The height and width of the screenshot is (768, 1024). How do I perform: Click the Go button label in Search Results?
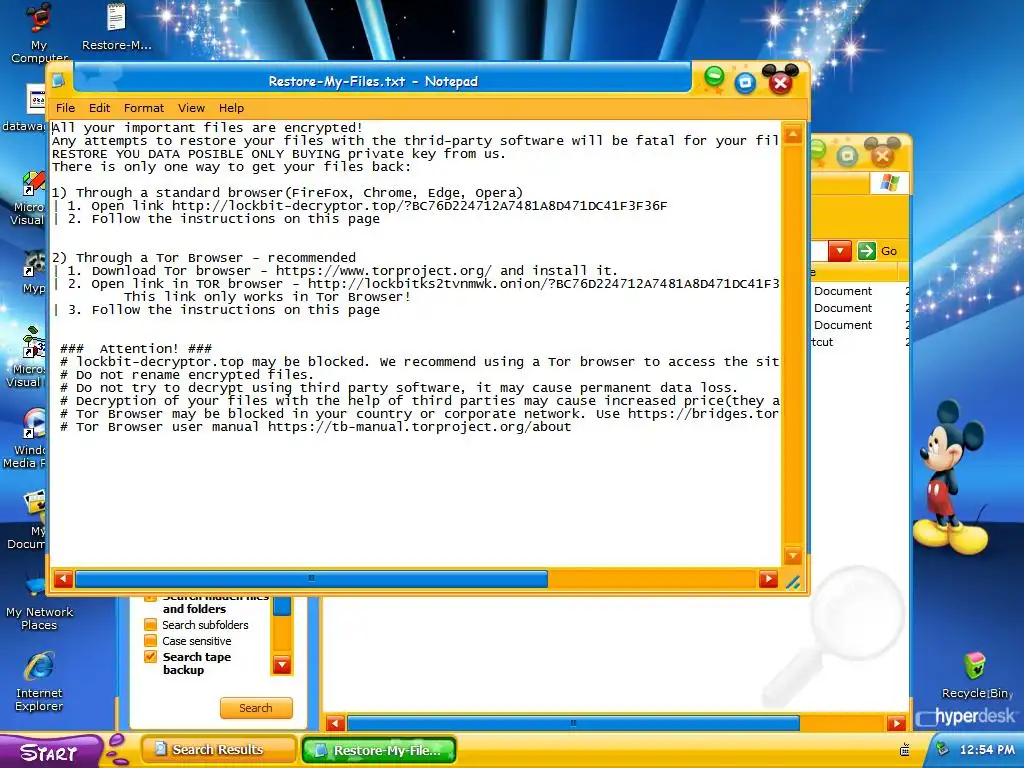(889, 251)
